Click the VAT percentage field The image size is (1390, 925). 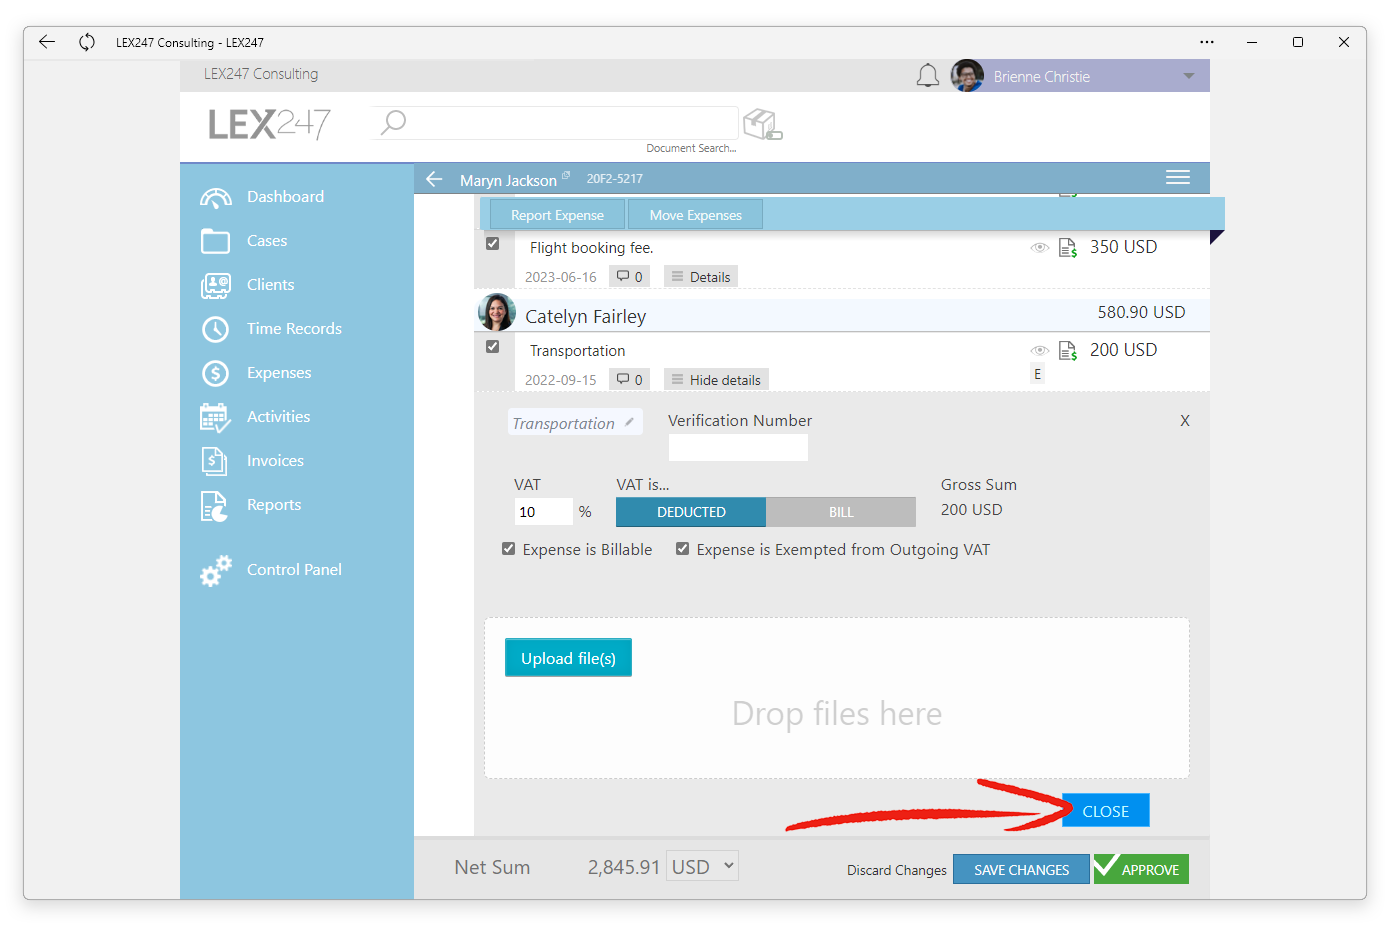544,512
